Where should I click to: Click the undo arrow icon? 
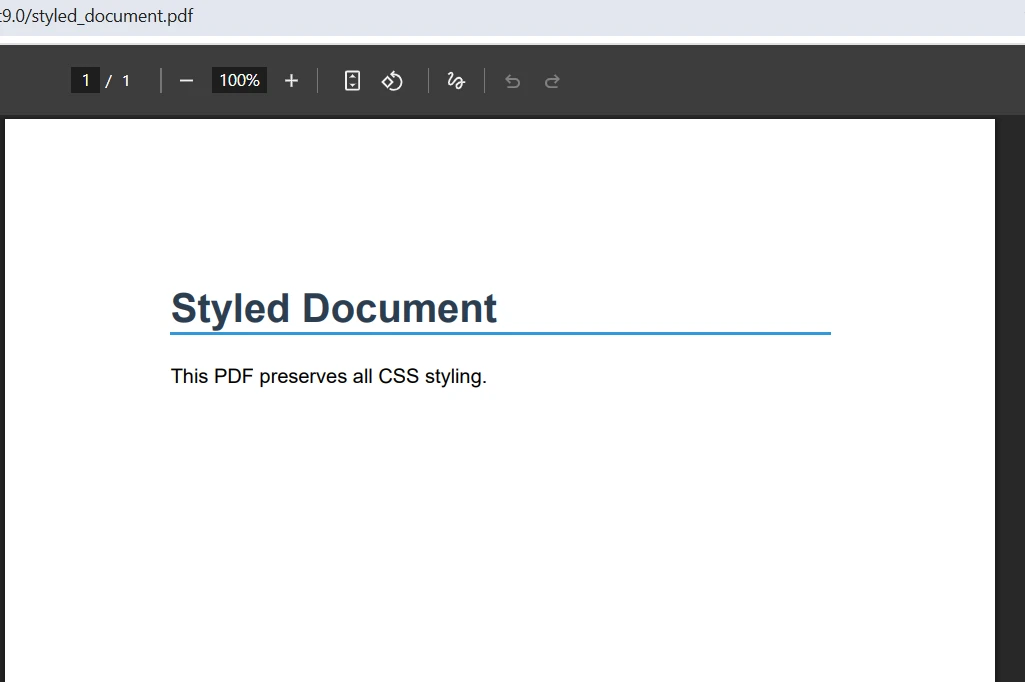pos(512,80)
